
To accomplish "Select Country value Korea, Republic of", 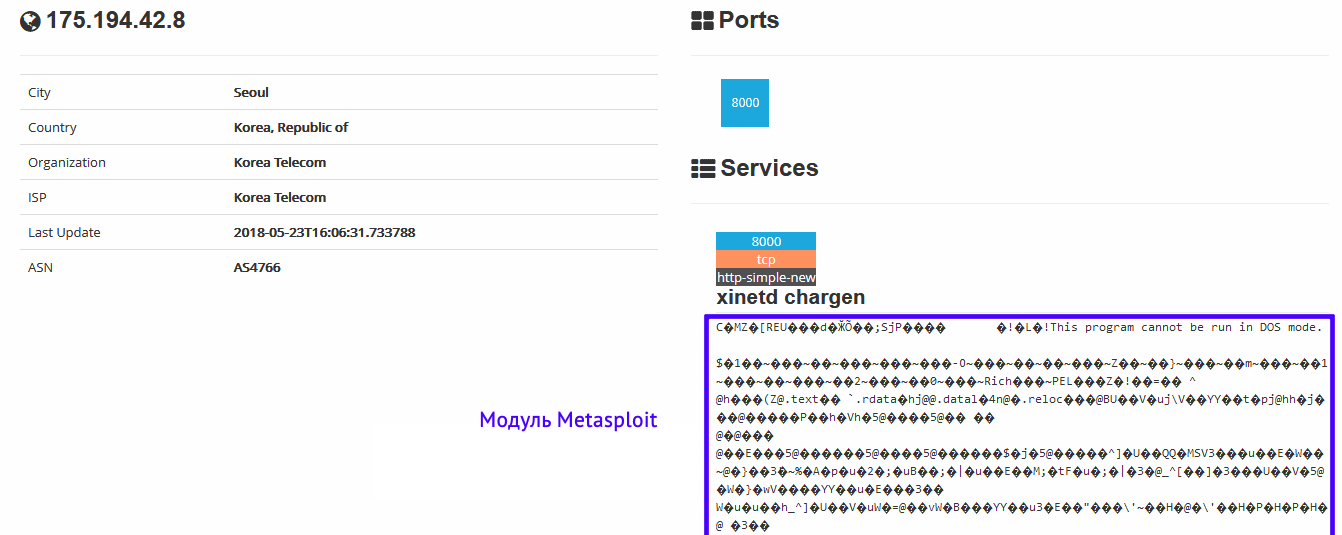I will 291,127.
